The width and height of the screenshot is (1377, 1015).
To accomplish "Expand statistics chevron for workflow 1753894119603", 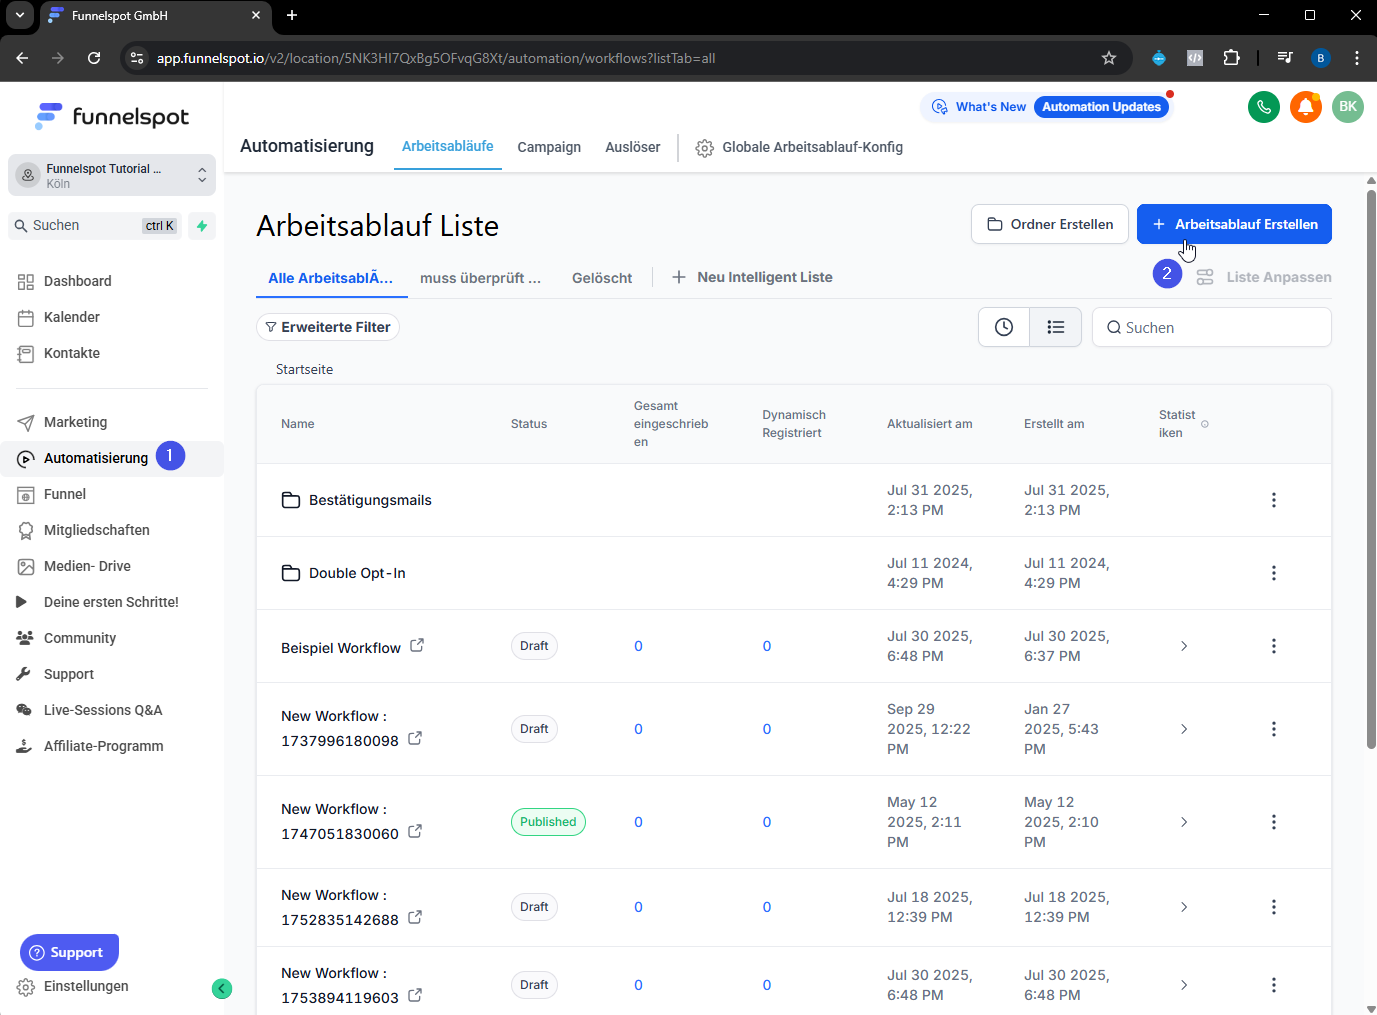I will coord(1184,985).
